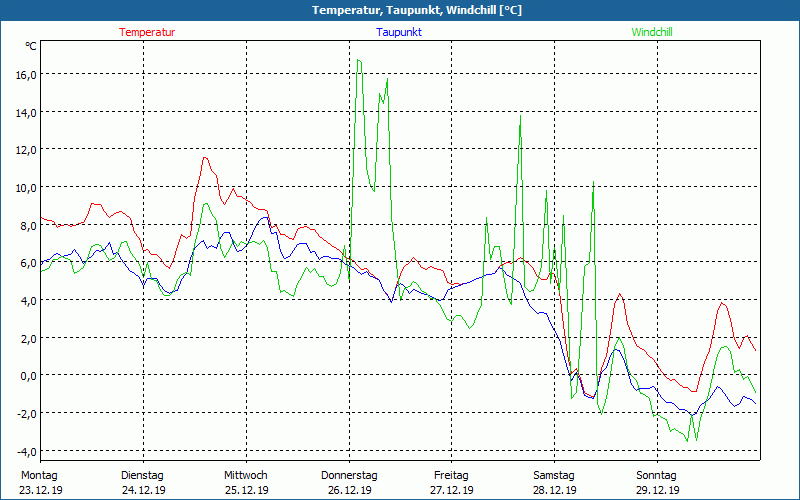800x500 pixels.
Task: Select the 16,0 y-axis value label
Action: [x=25, y=75]
